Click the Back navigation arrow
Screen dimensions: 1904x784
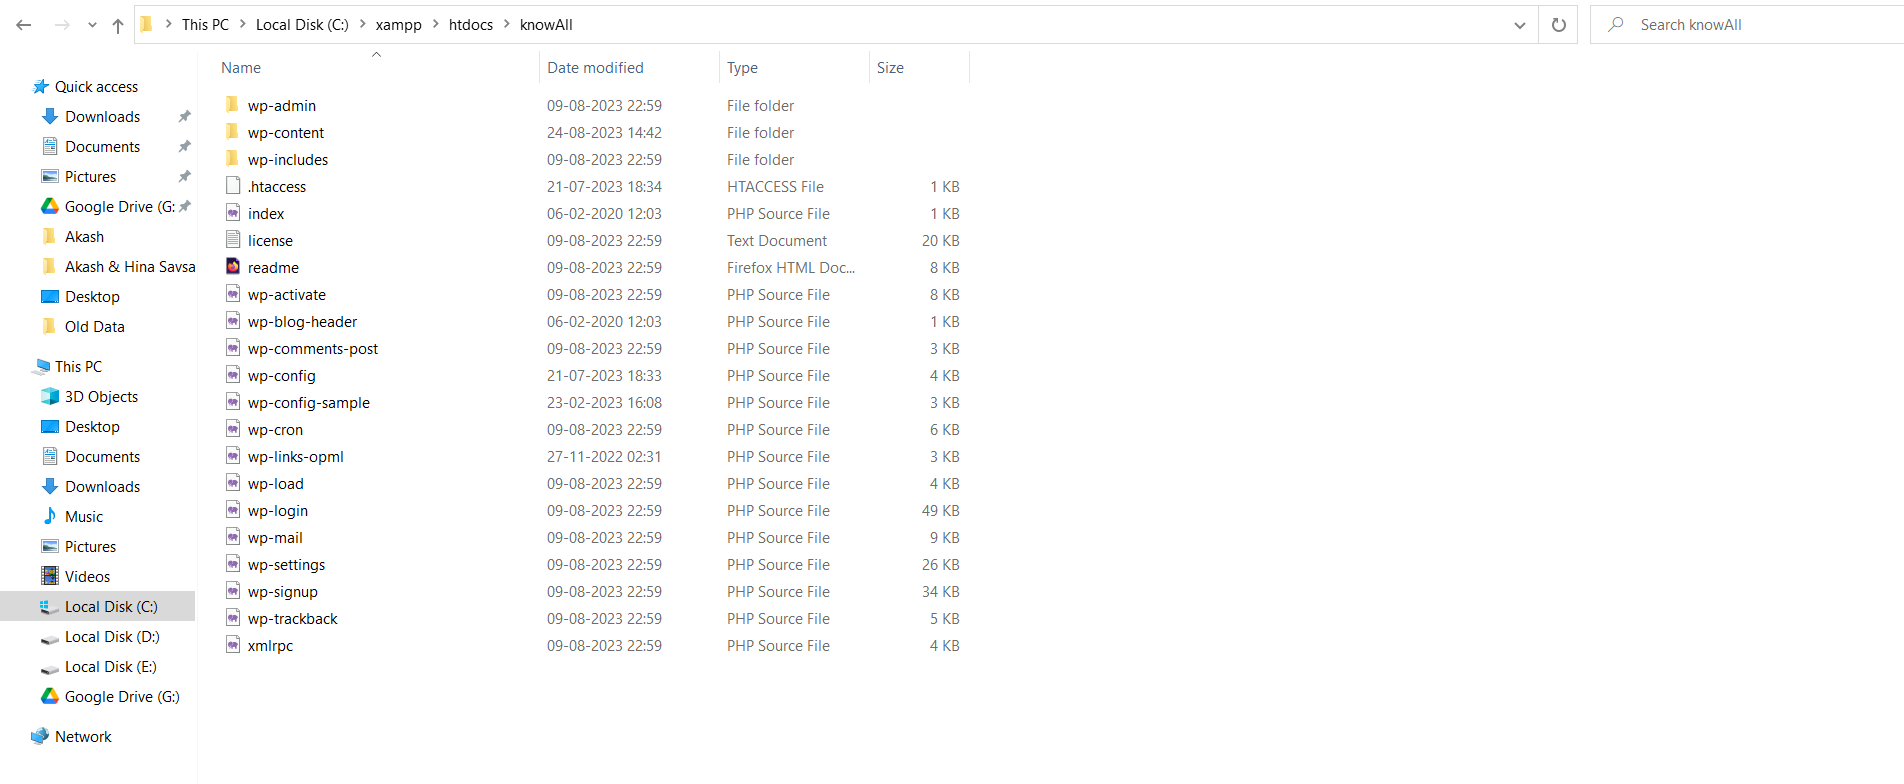pyautogui.click(x=24, y=25)
